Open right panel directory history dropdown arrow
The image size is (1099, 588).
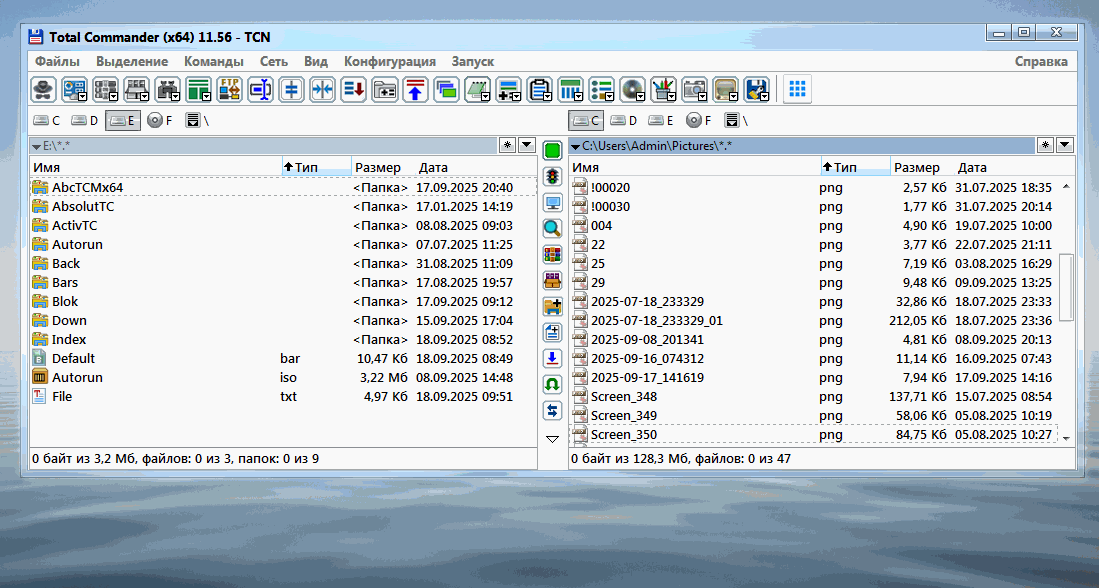coord(1065,145)
